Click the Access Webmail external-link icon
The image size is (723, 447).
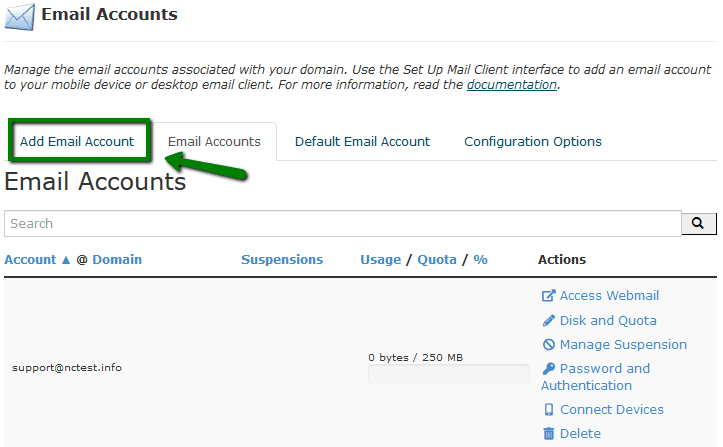[548, 296]
